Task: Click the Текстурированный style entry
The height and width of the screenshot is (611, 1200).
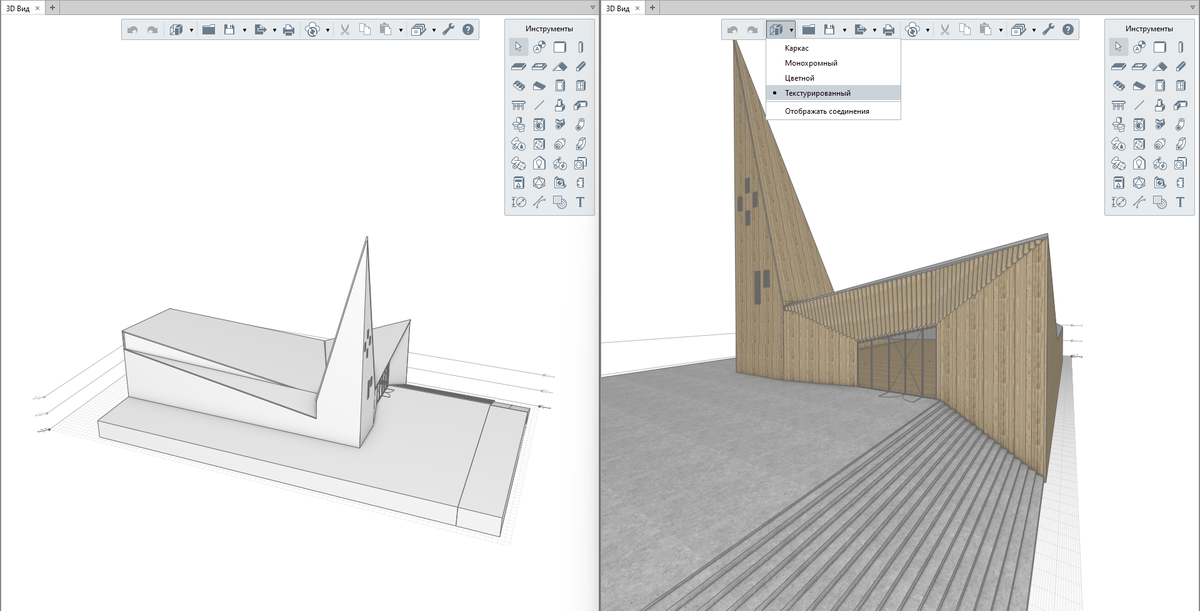Action: (818, 93)
